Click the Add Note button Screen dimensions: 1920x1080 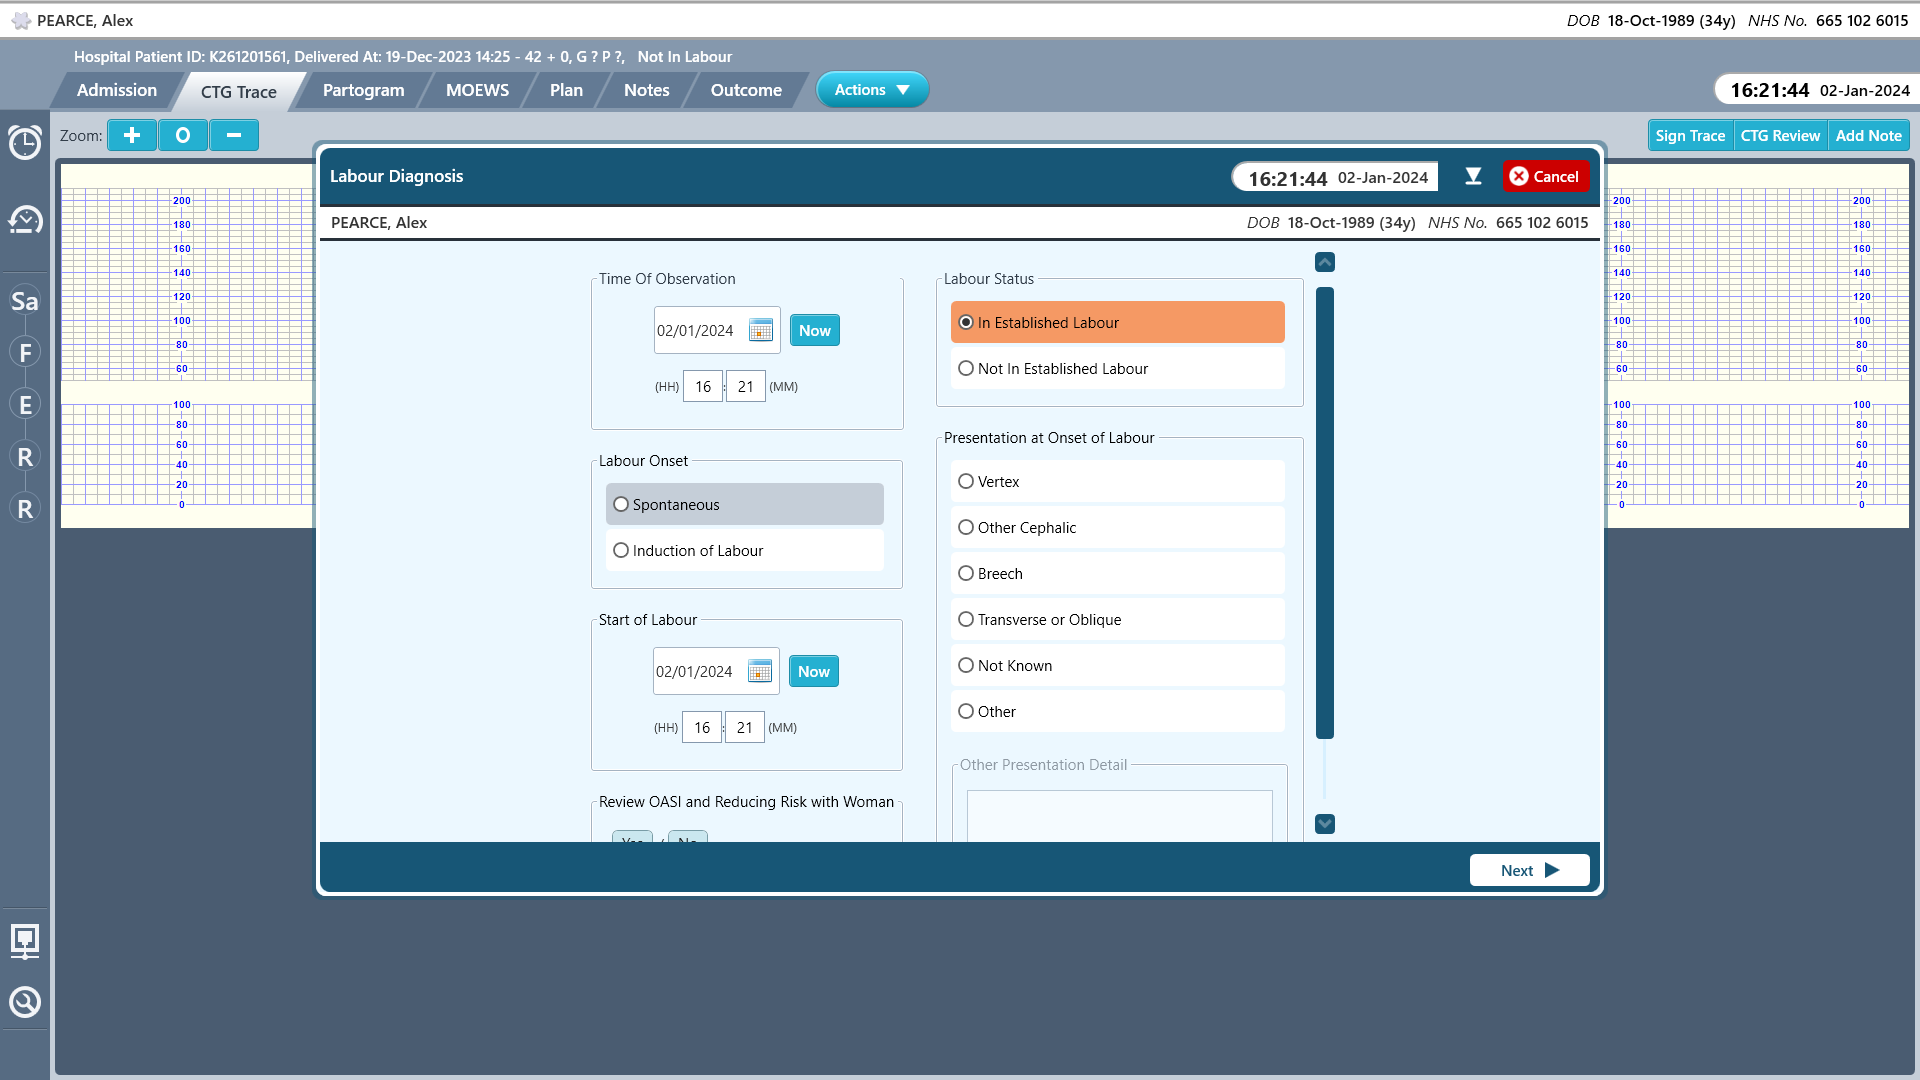[1868, 136]
